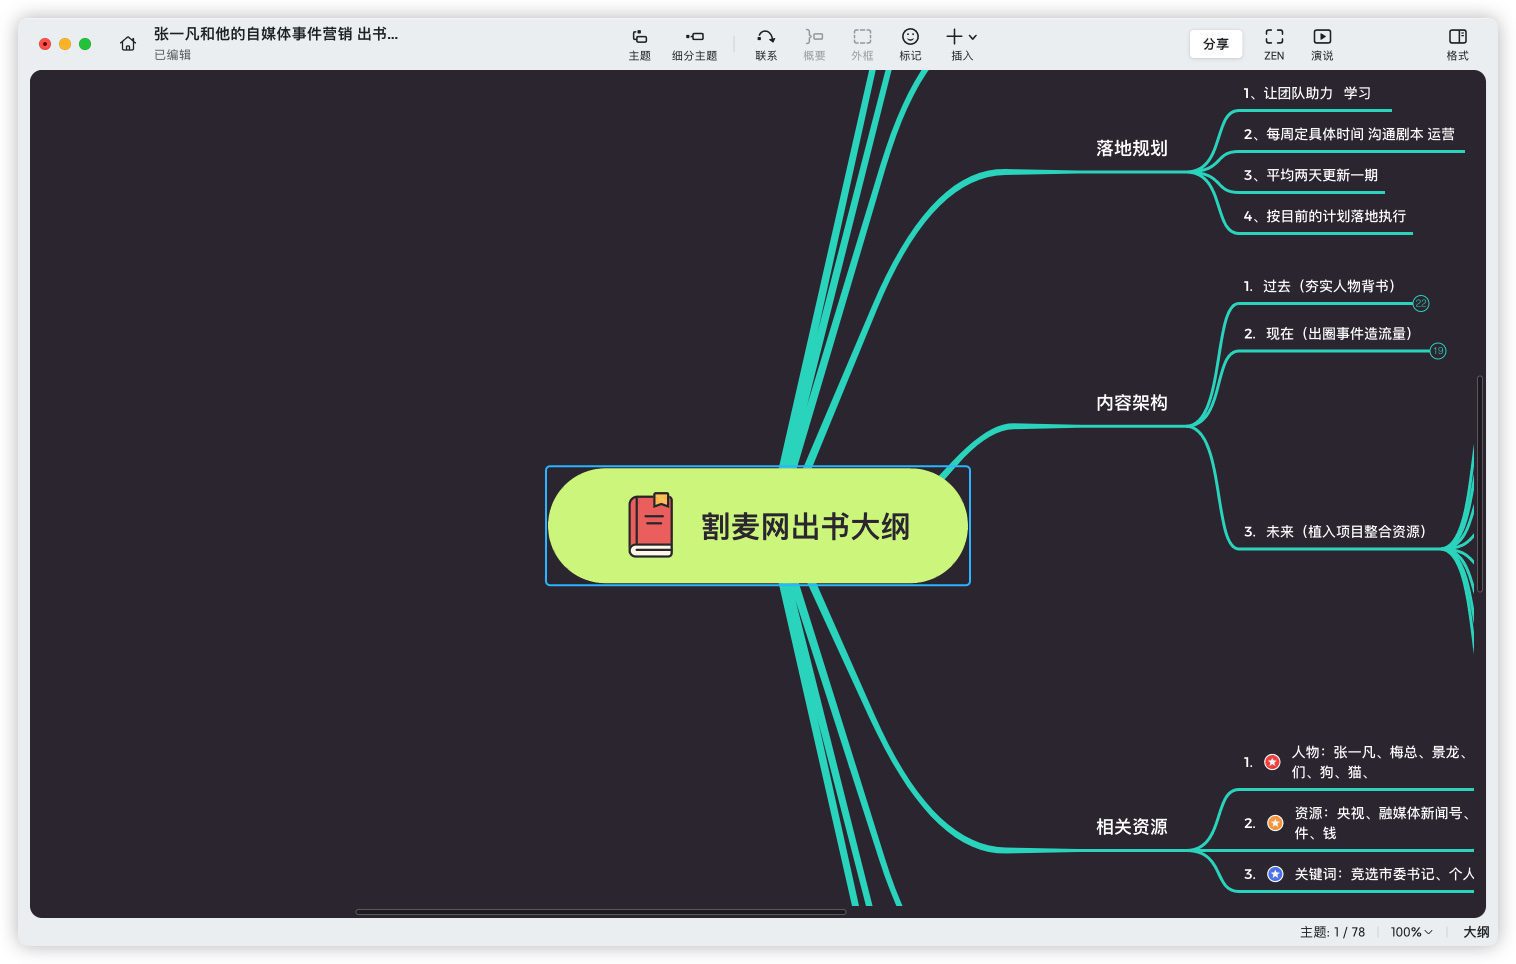
Task: Click the red star marker on 人物 topic
Action: (x=1272, y=762)
